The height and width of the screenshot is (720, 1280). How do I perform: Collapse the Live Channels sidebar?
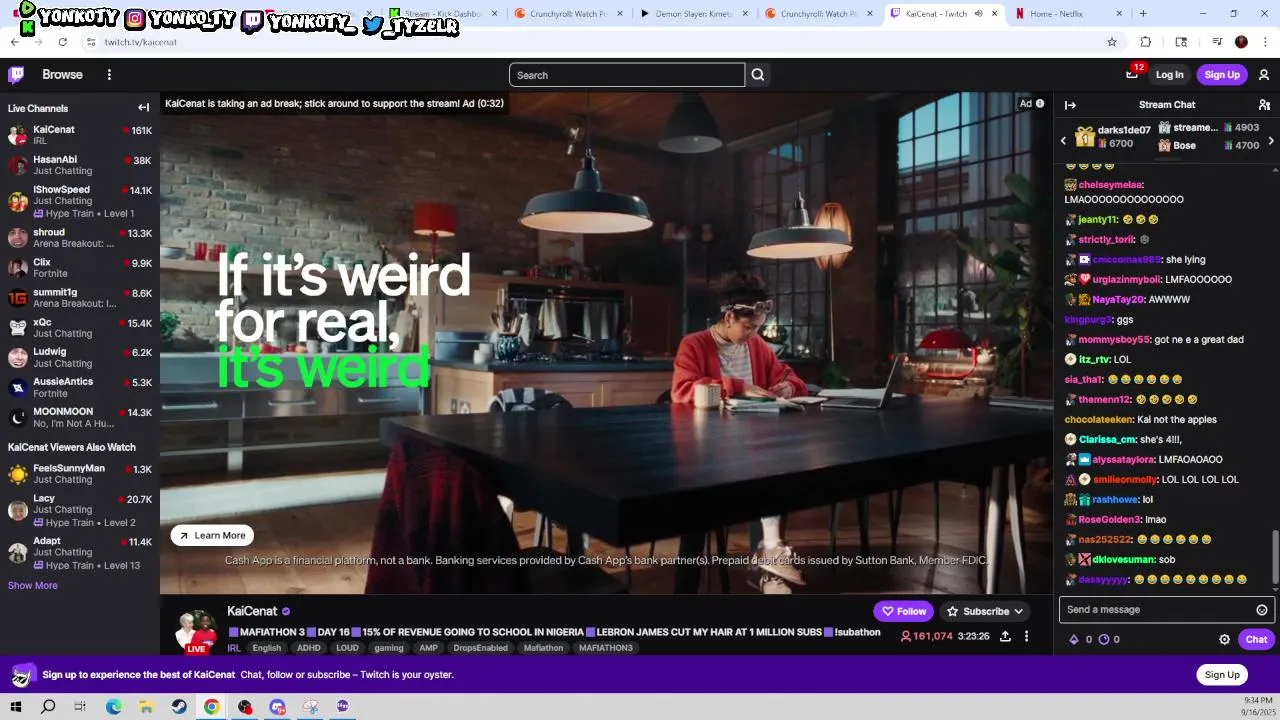tap(143, 108)
